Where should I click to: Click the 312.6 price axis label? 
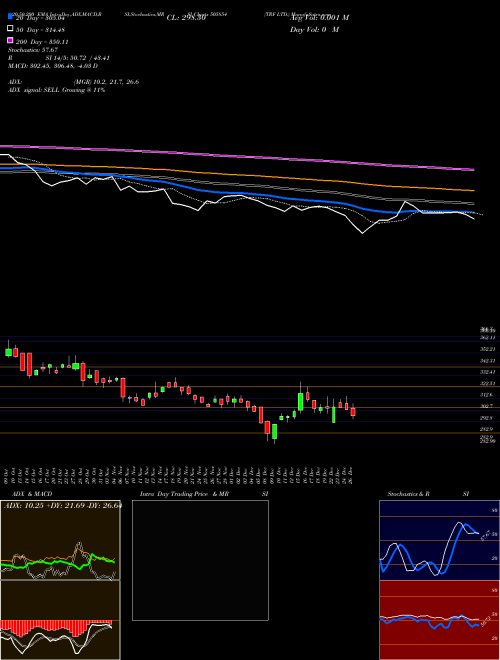point(487,395)
